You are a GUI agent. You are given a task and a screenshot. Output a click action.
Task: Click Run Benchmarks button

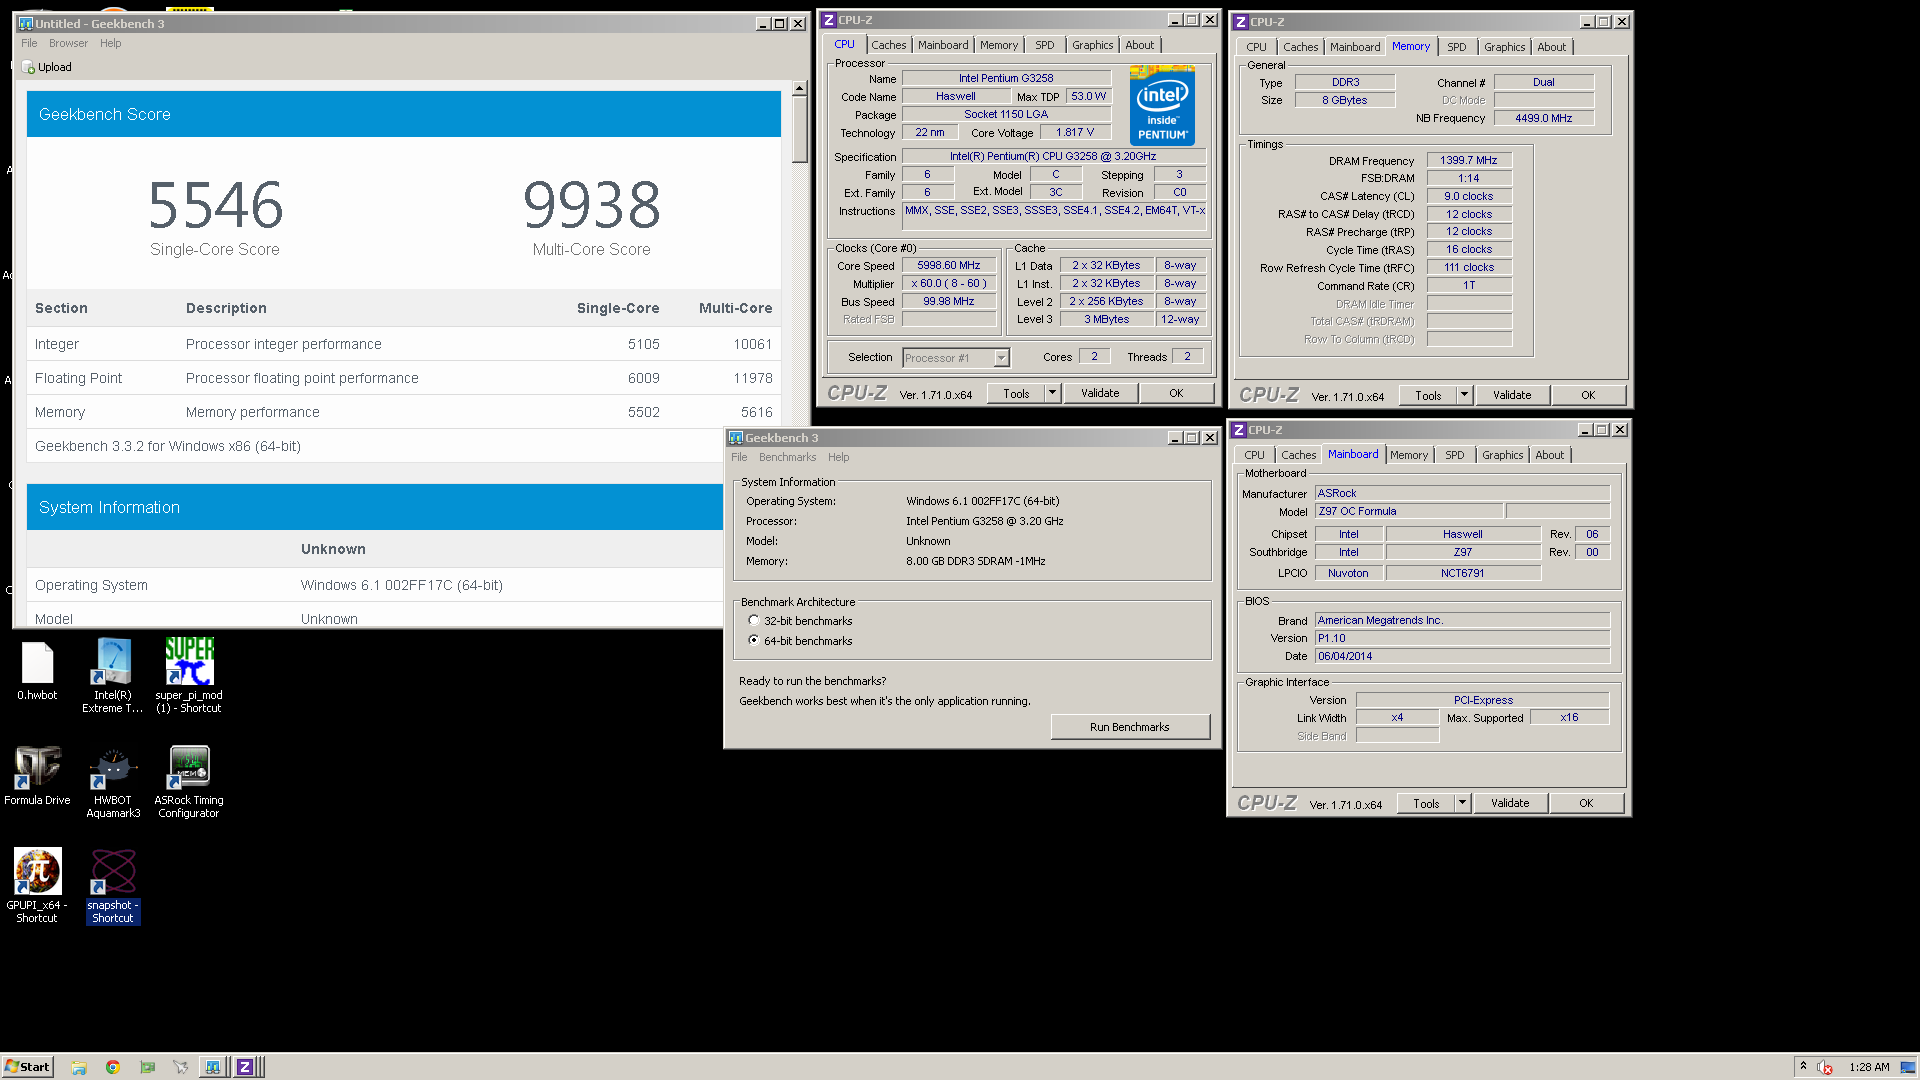pyautogui.click(x=1130, y=727)
